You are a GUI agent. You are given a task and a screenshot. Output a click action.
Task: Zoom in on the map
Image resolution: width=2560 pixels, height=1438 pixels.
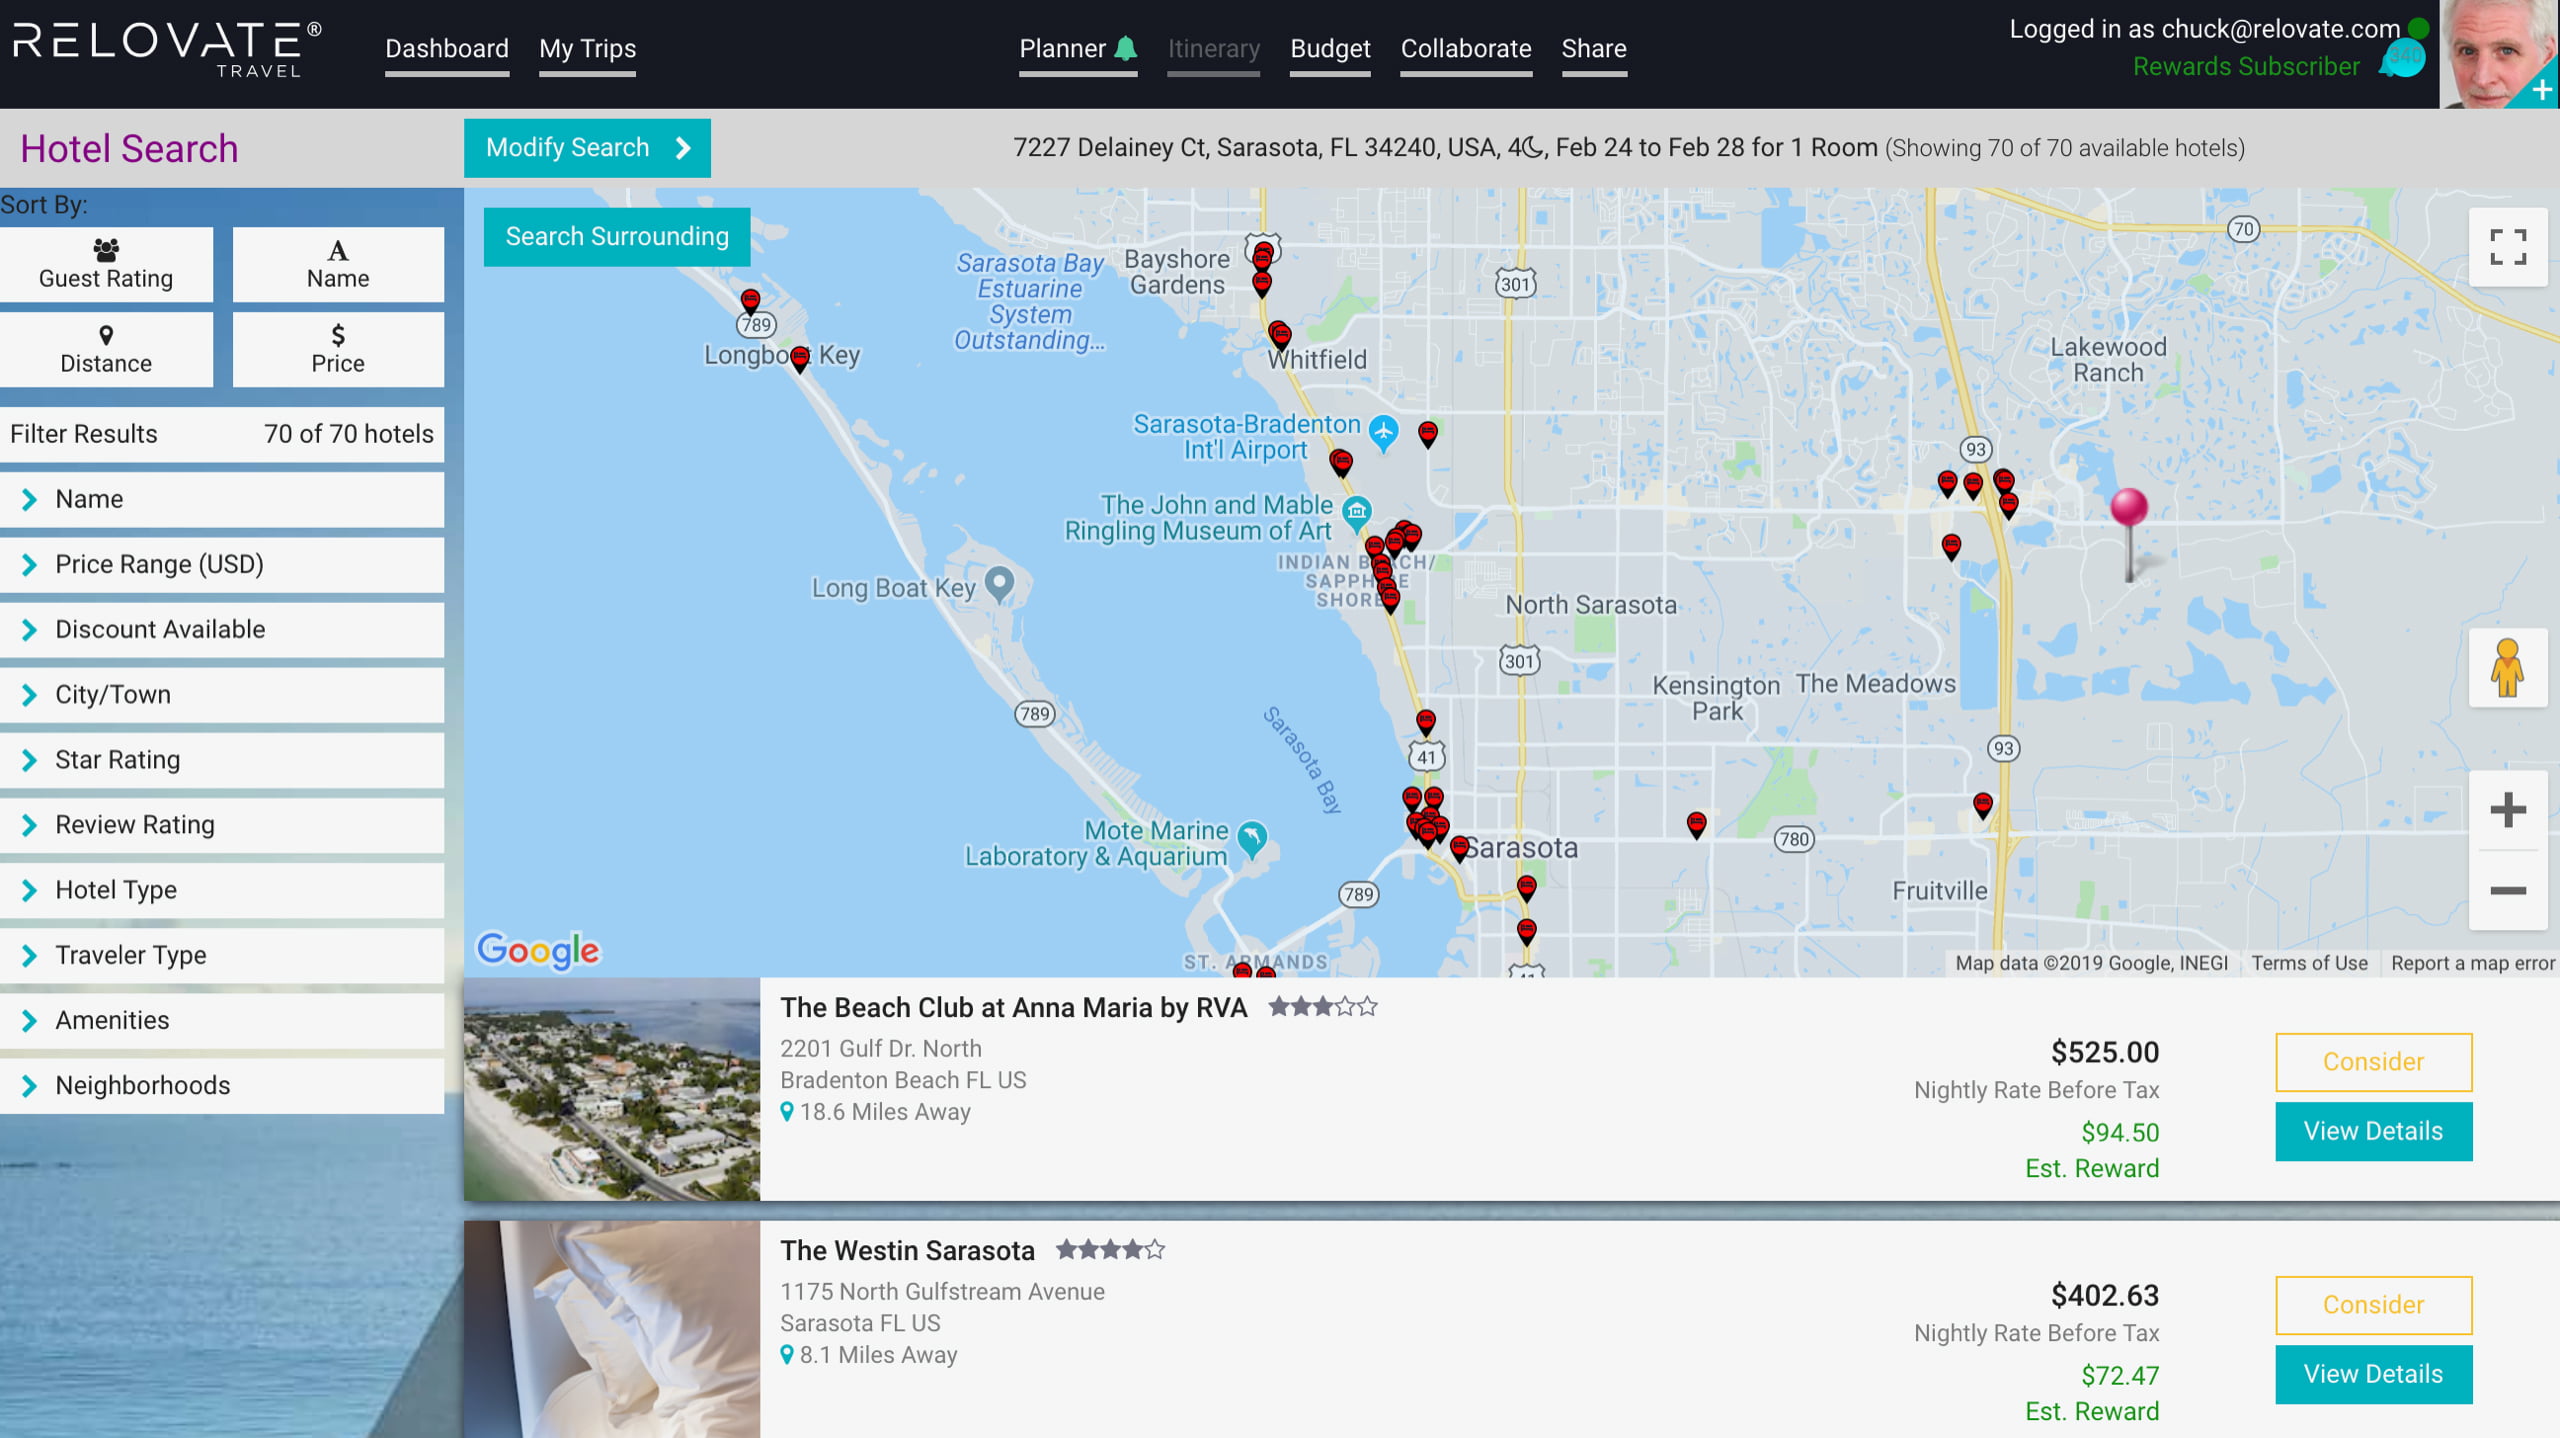(x=2507, y=810)
